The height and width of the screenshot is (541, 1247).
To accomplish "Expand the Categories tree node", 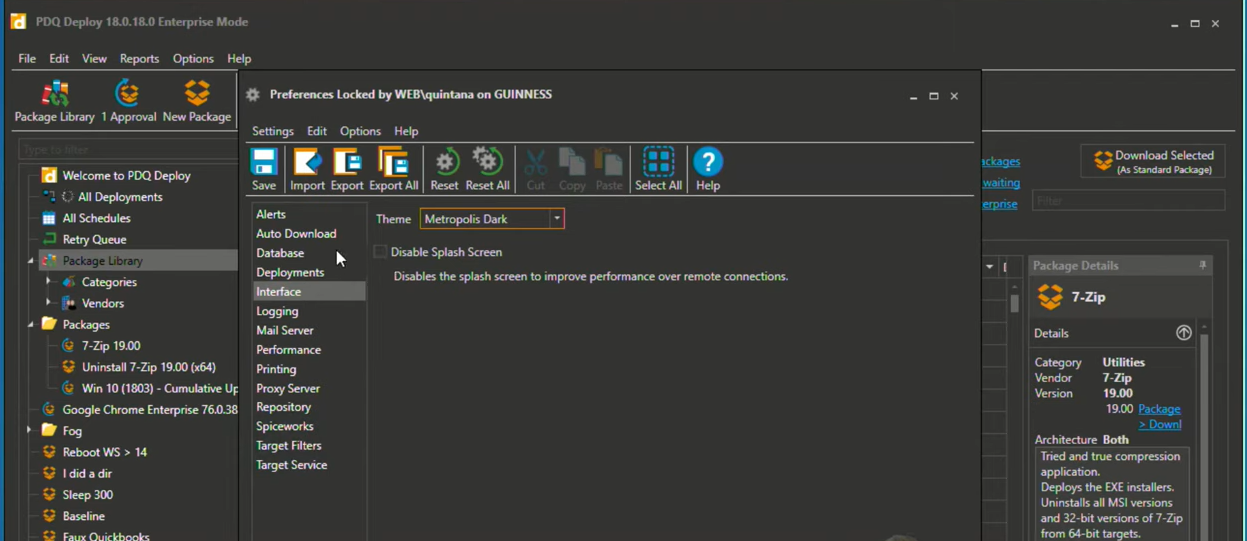I will tap(48, 282).
